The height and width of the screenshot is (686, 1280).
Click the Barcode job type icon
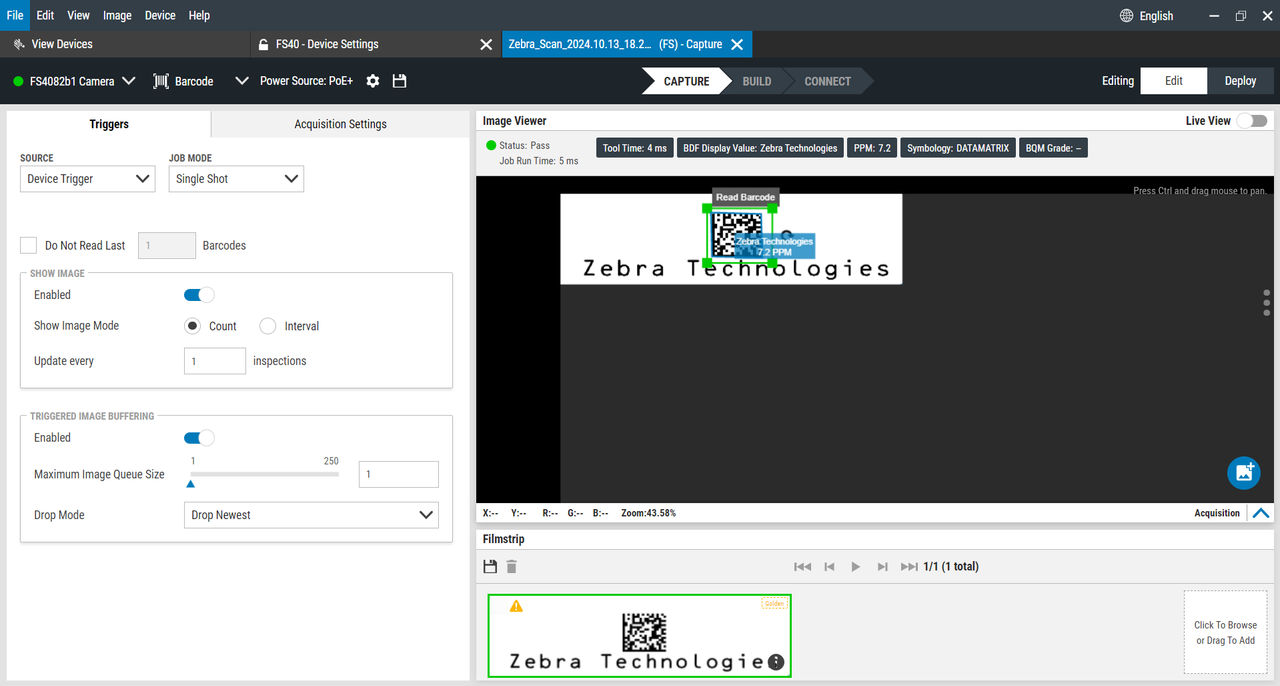click(161, 81)
